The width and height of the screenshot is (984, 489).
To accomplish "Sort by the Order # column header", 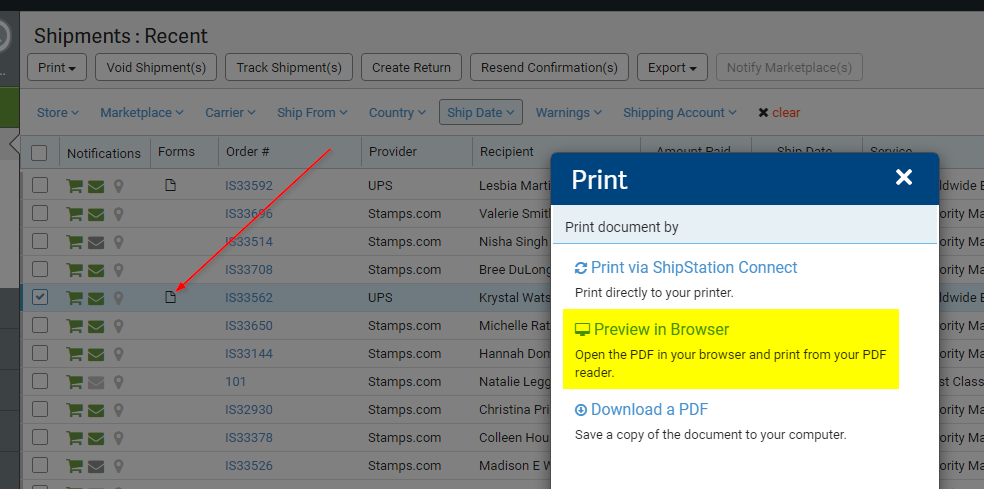I will coord(247,152).
